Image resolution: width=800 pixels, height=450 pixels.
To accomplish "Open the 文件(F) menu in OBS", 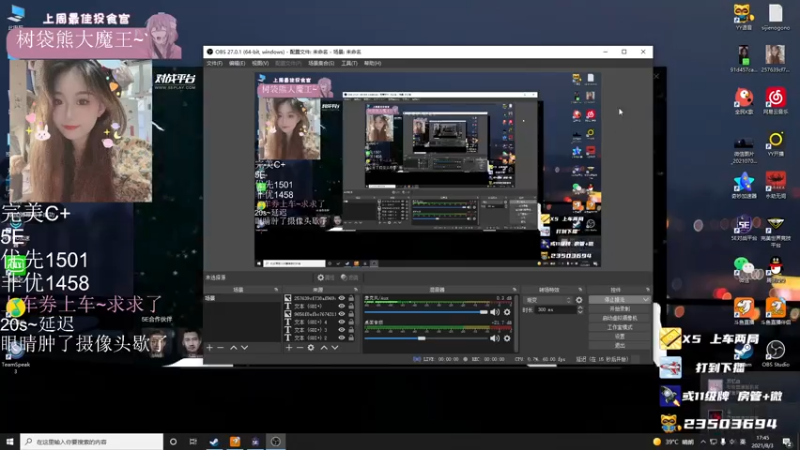I will [214, 63].
